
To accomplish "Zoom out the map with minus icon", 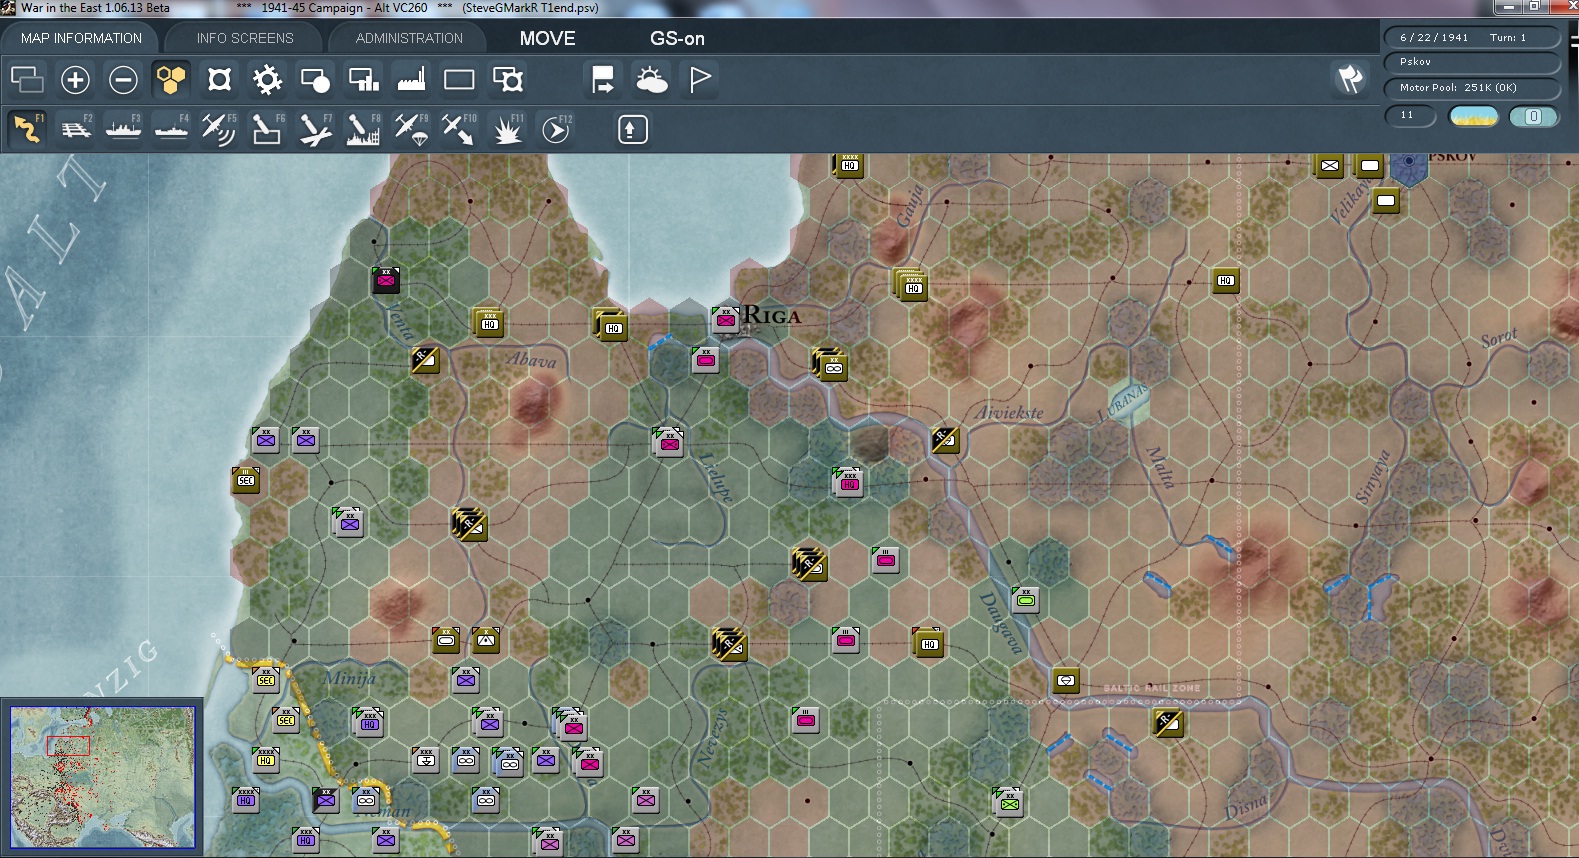I will tap(123, 79).
